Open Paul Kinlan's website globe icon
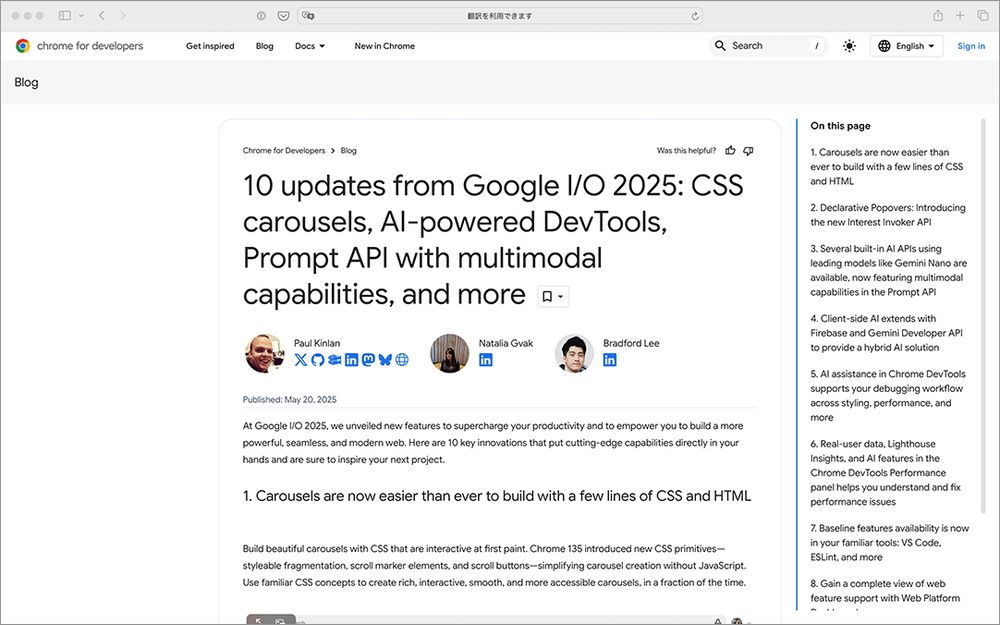 (x=402, y=360)
